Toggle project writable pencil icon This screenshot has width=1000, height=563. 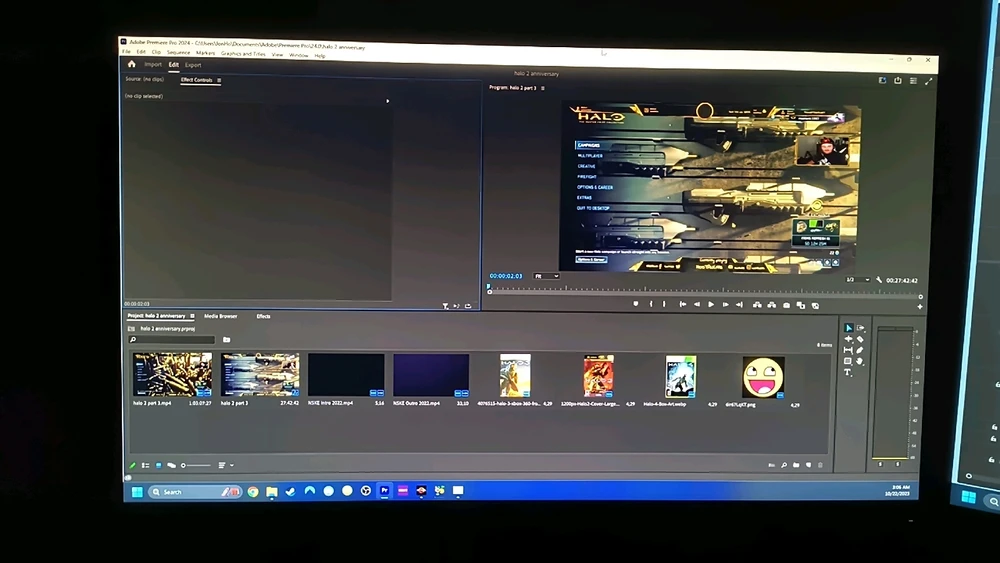(x=132, y=465)
